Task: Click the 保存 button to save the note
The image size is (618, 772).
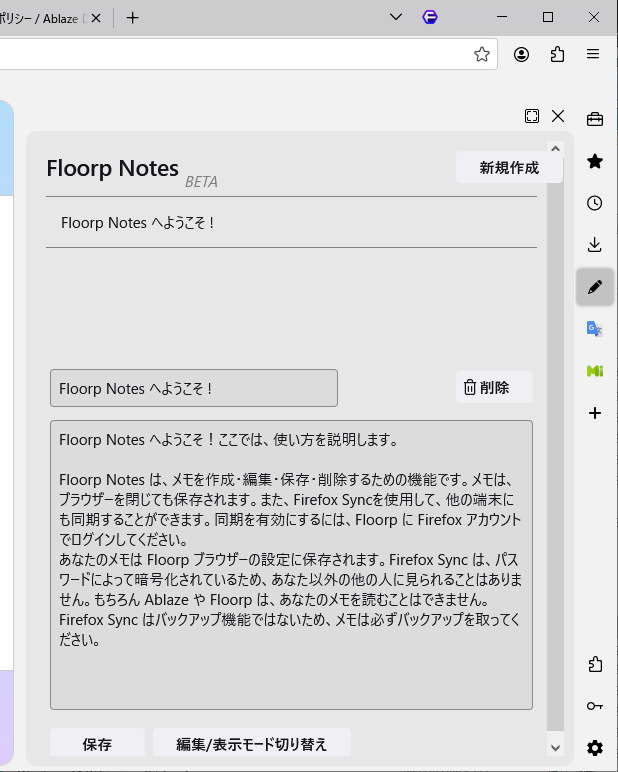Action: [x=97, y=743]
